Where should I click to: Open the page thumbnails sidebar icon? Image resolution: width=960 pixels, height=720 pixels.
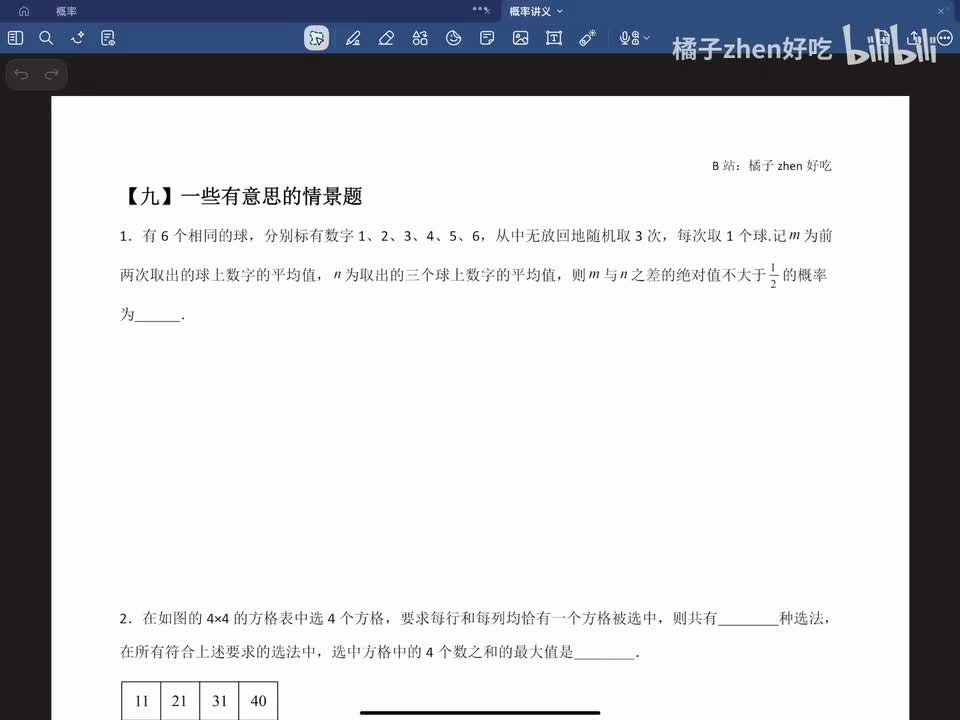(15, 38)
